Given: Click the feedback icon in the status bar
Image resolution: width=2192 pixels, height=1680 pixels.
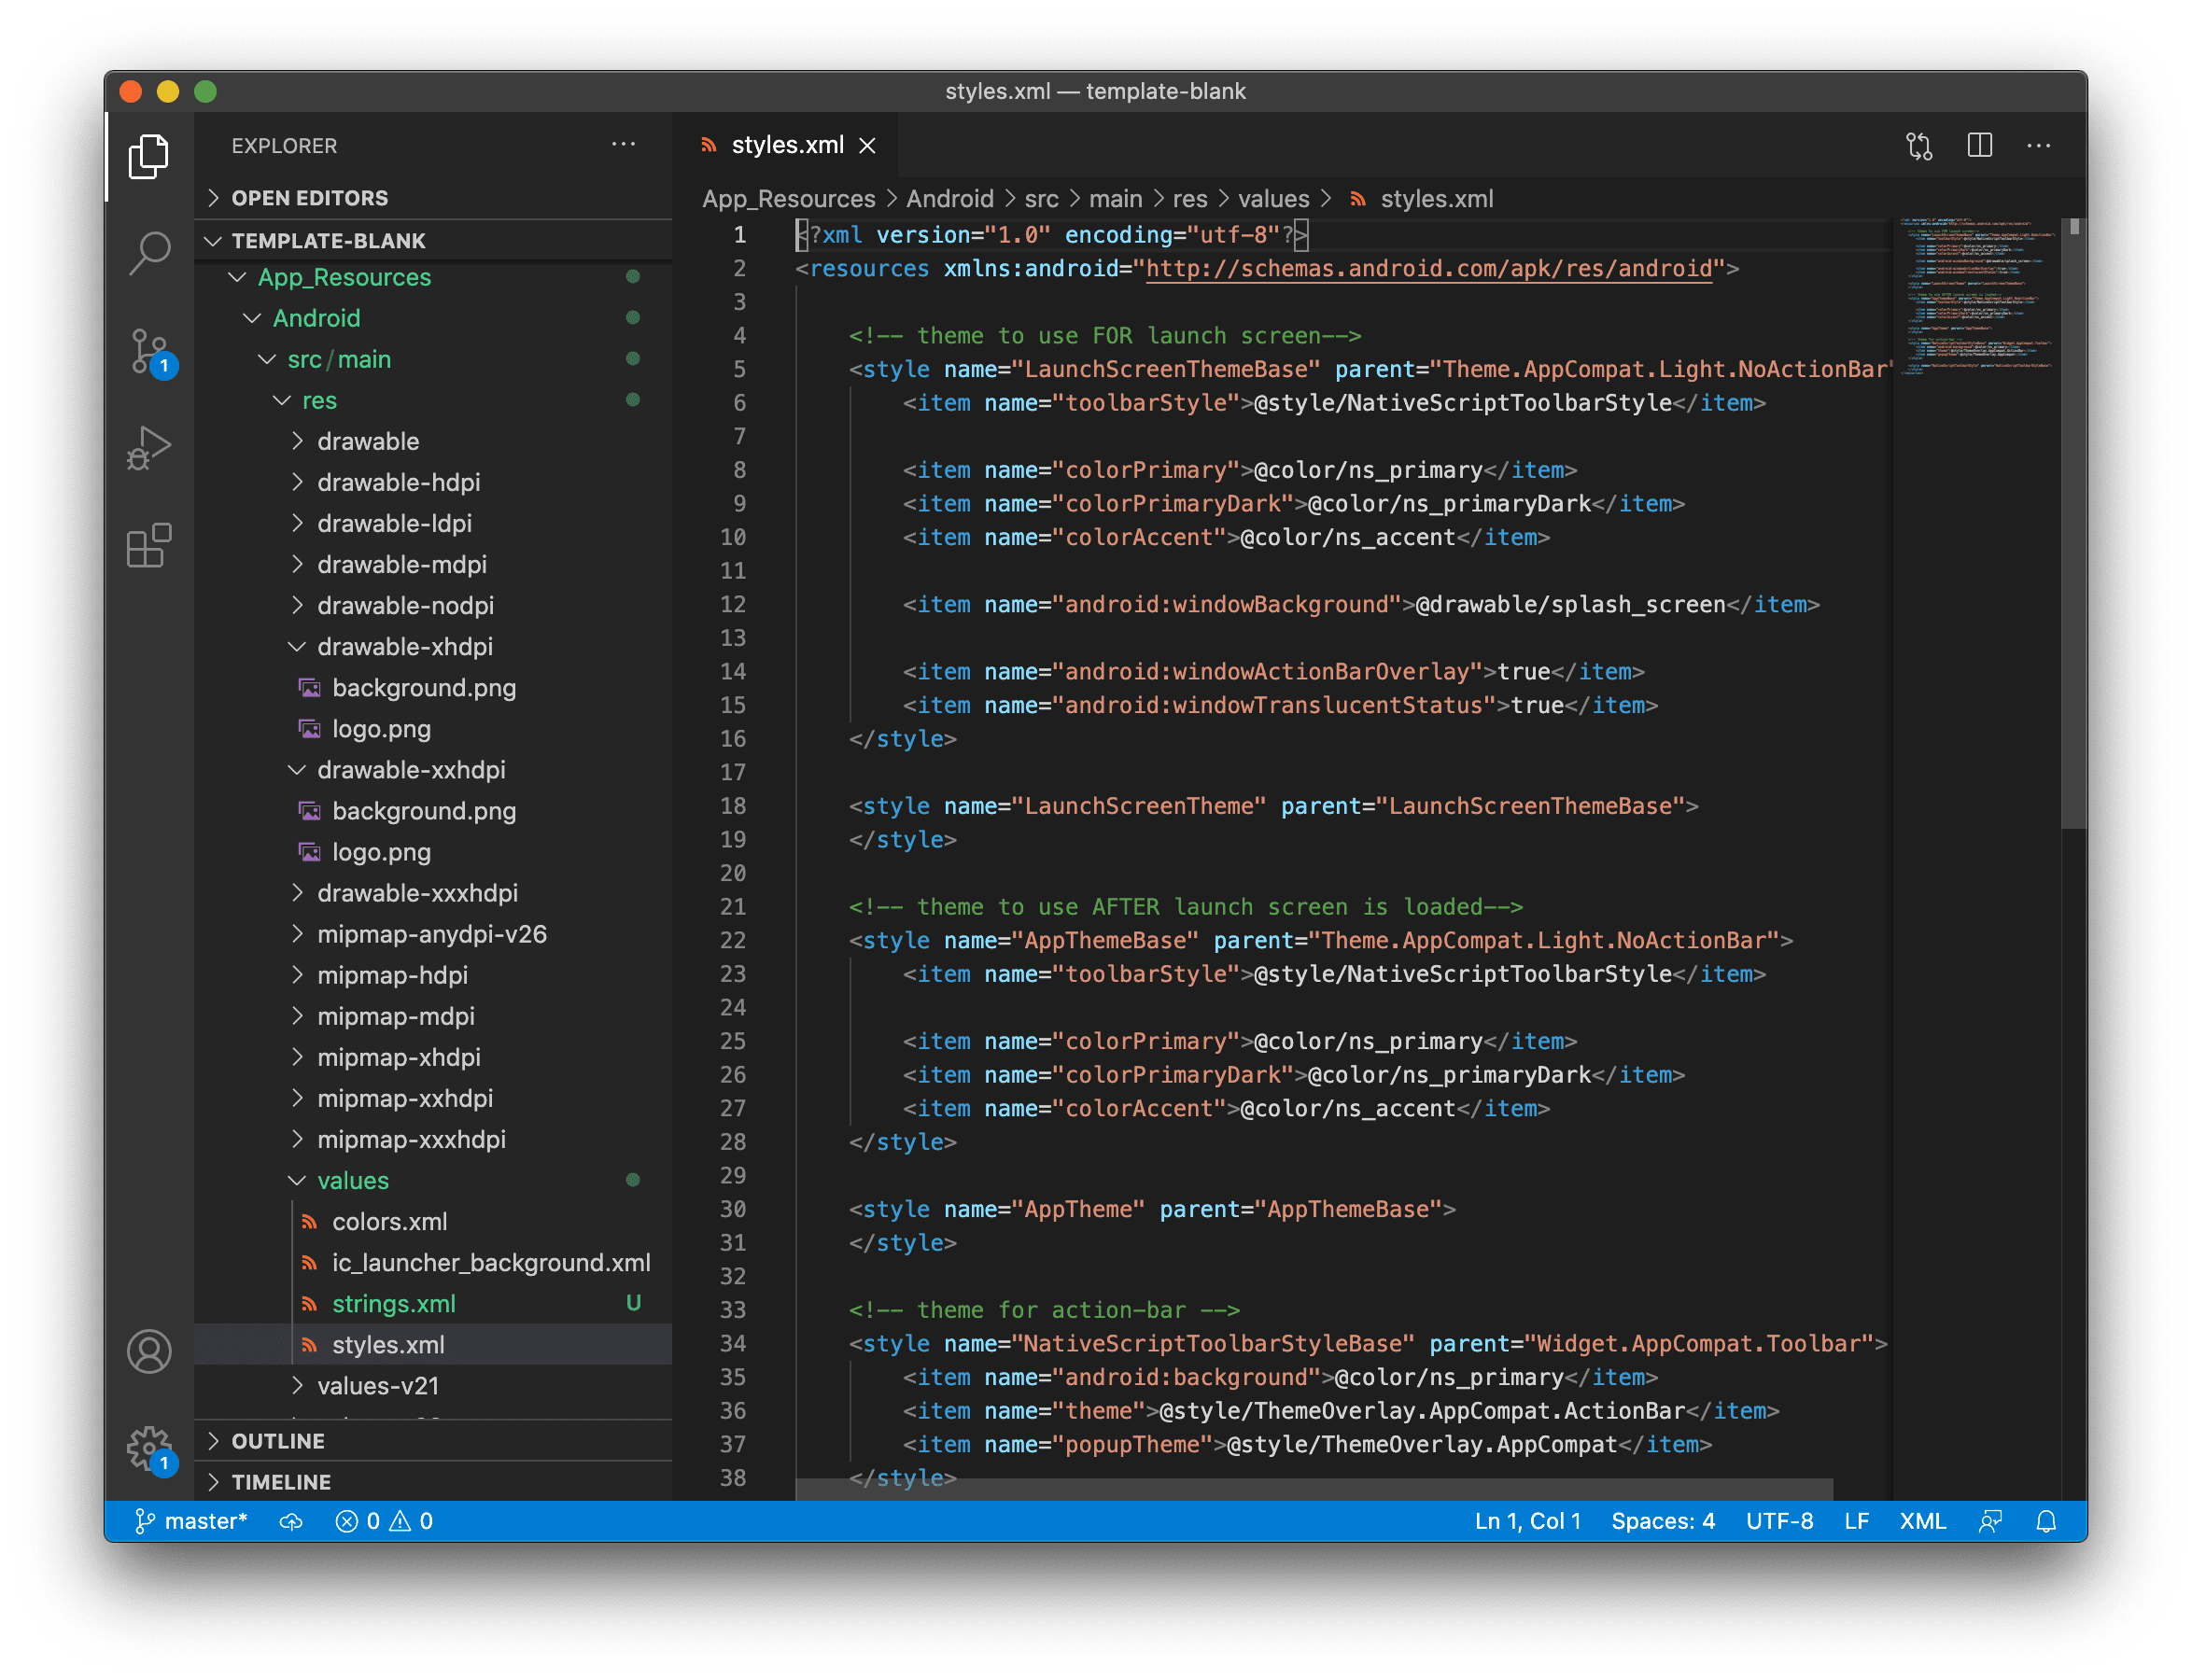Looking at the screenshot, I should point(1990,1521).
